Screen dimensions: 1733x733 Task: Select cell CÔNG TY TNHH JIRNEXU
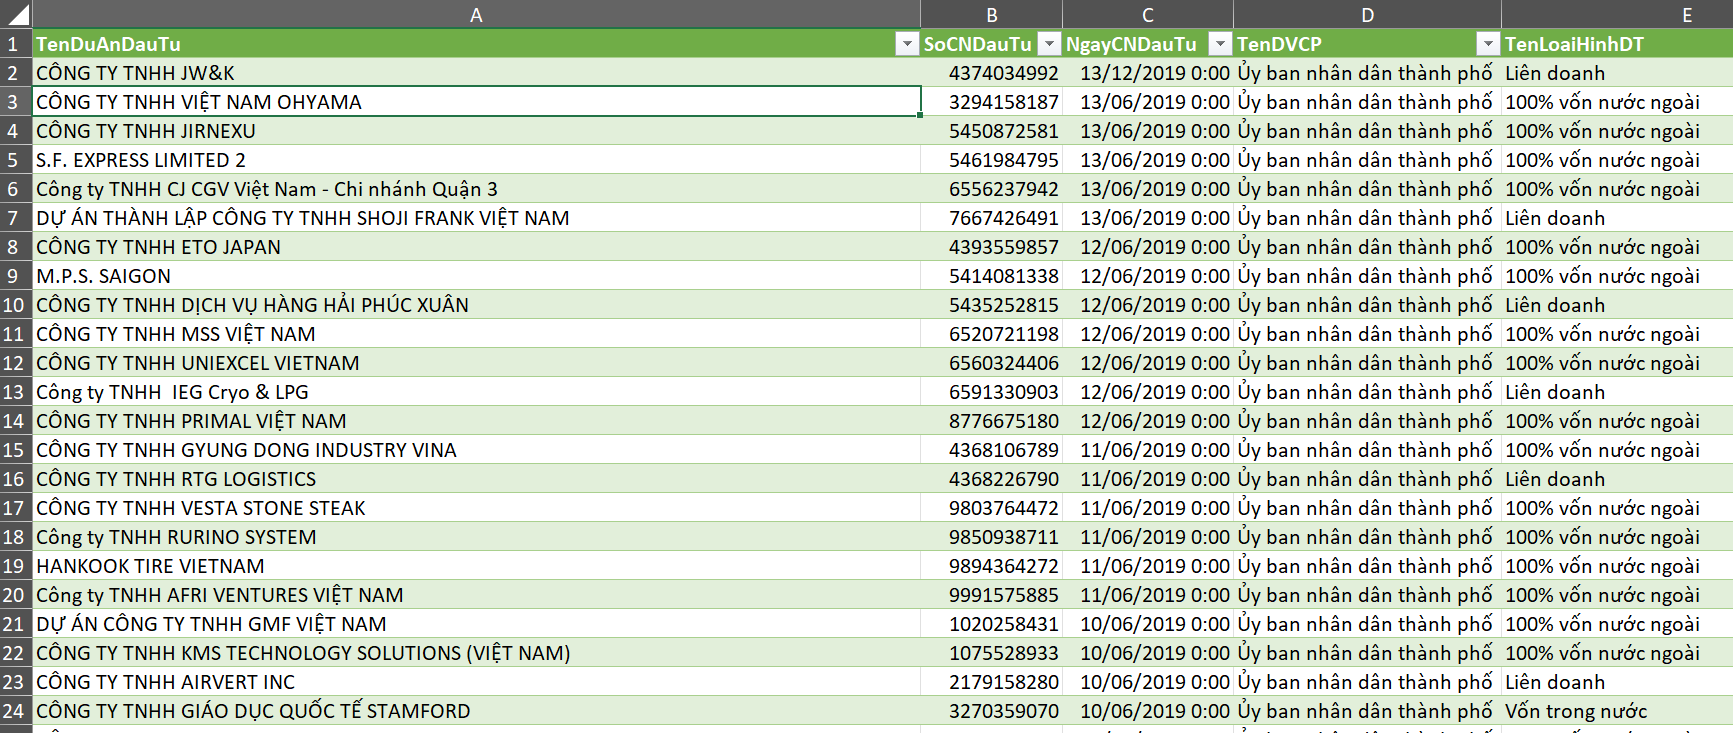click(x=476, y=131)
